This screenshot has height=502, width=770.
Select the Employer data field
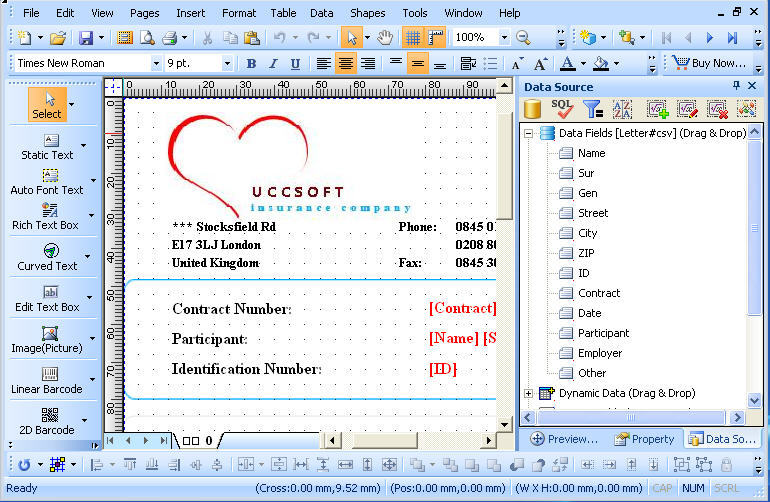(591, 353)
